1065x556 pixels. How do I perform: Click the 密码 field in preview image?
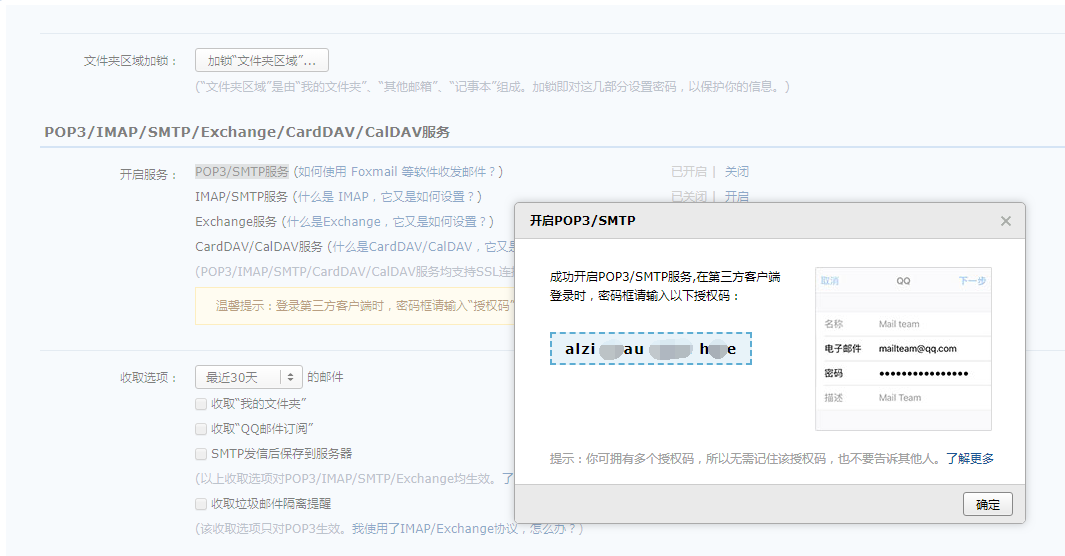click(x=922, y=373)
